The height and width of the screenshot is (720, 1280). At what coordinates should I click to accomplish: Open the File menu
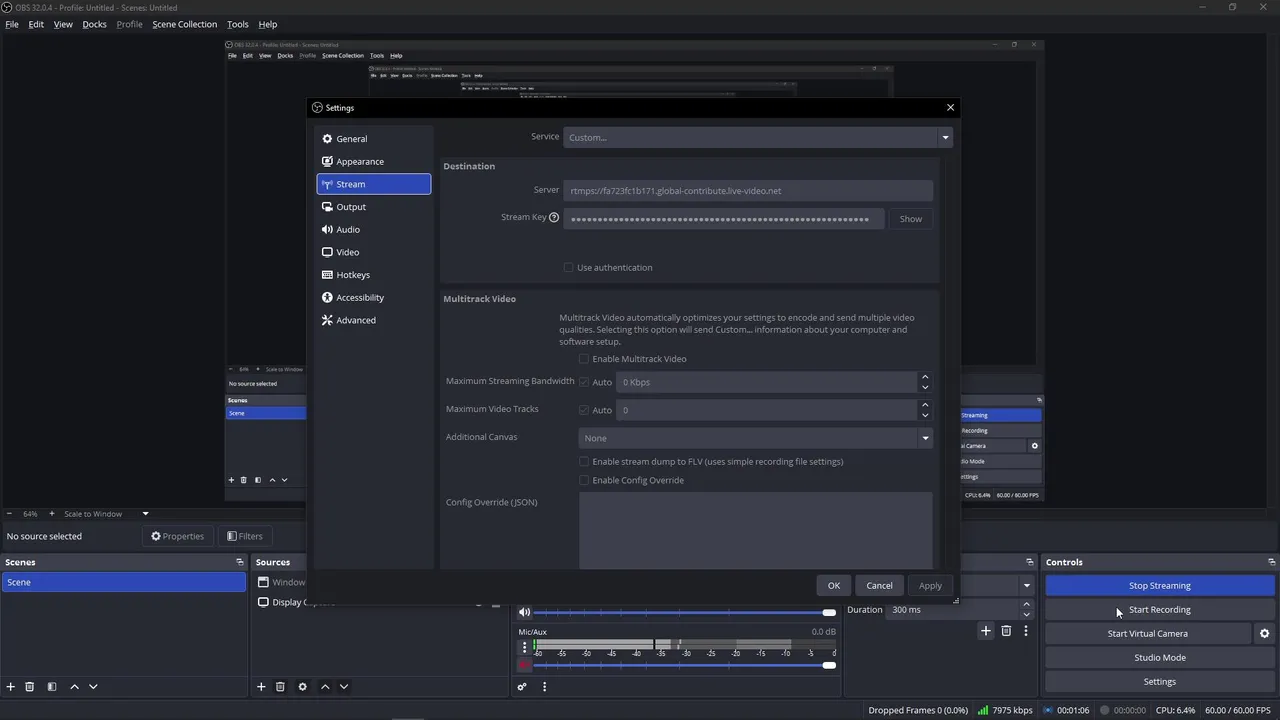(12, 24)
